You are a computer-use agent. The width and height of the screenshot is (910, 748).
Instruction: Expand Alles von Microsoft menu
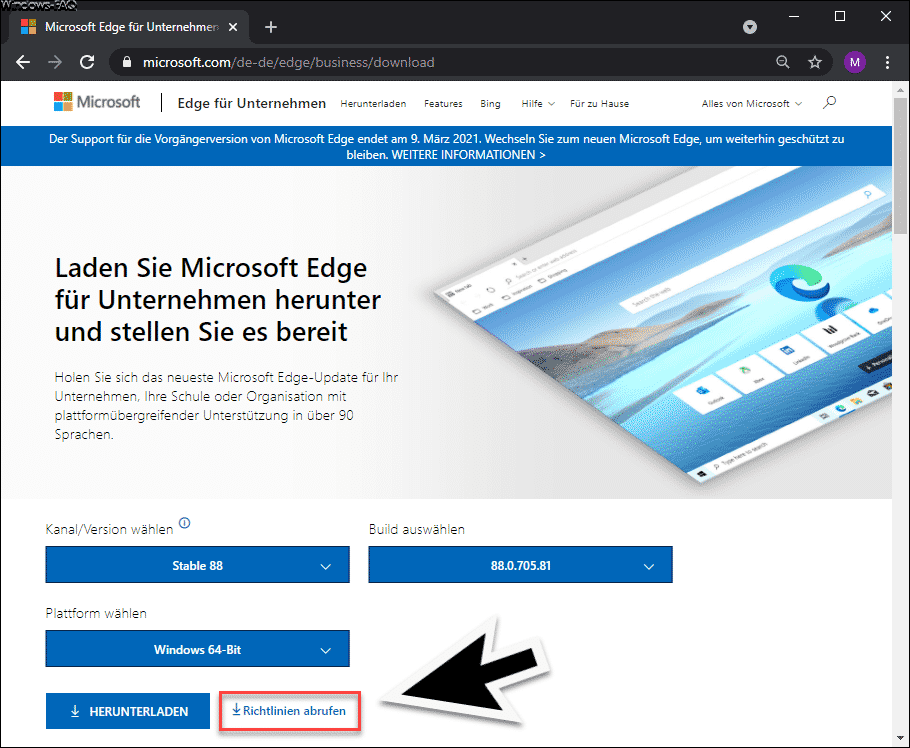pyautogui.click(x=752, y=104)
